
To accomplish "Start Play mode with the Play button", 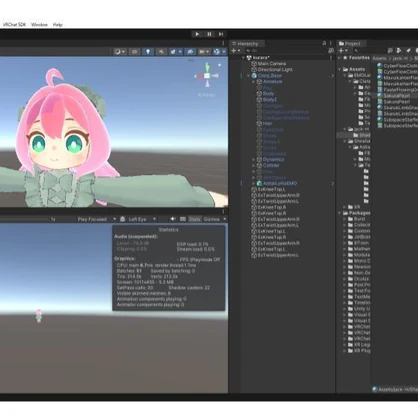I will point(197,34).
